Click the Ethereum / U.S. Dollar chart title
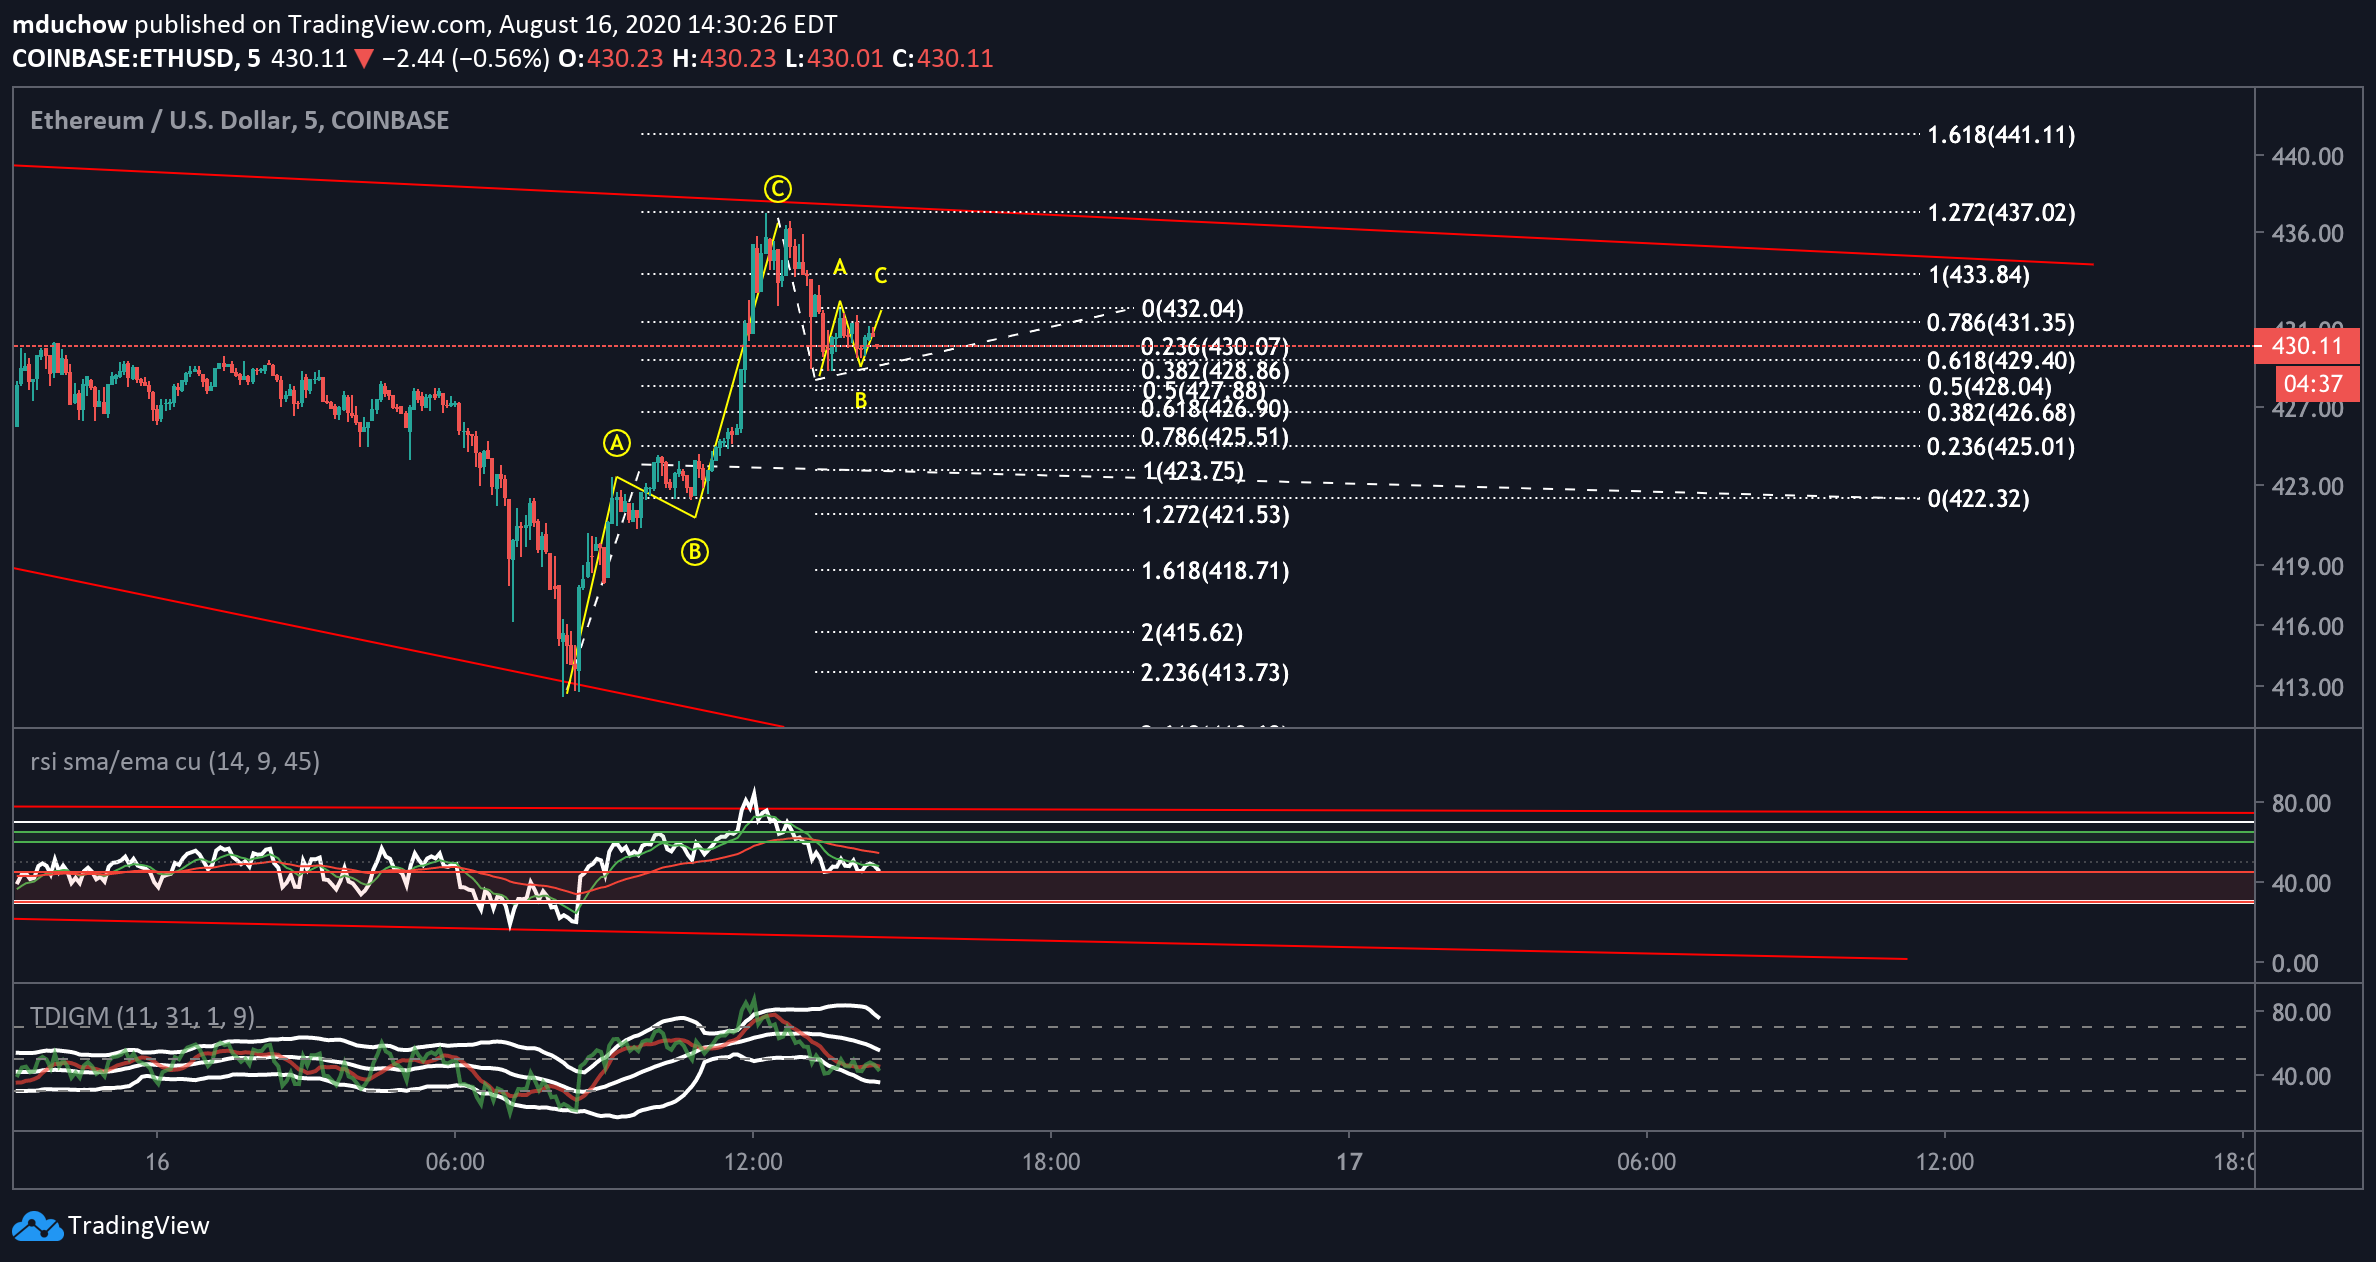This screenshot has width=2376, height=1262. click(240, 121)
